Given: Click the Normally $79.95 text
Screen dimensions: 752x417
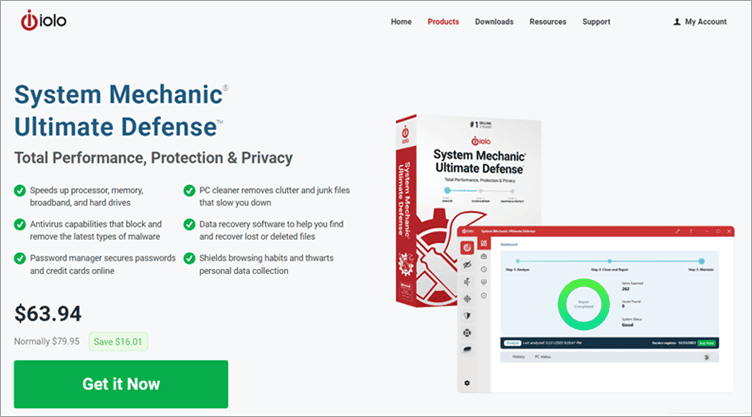Looking at the screenshot, I should tap(47, 341).
